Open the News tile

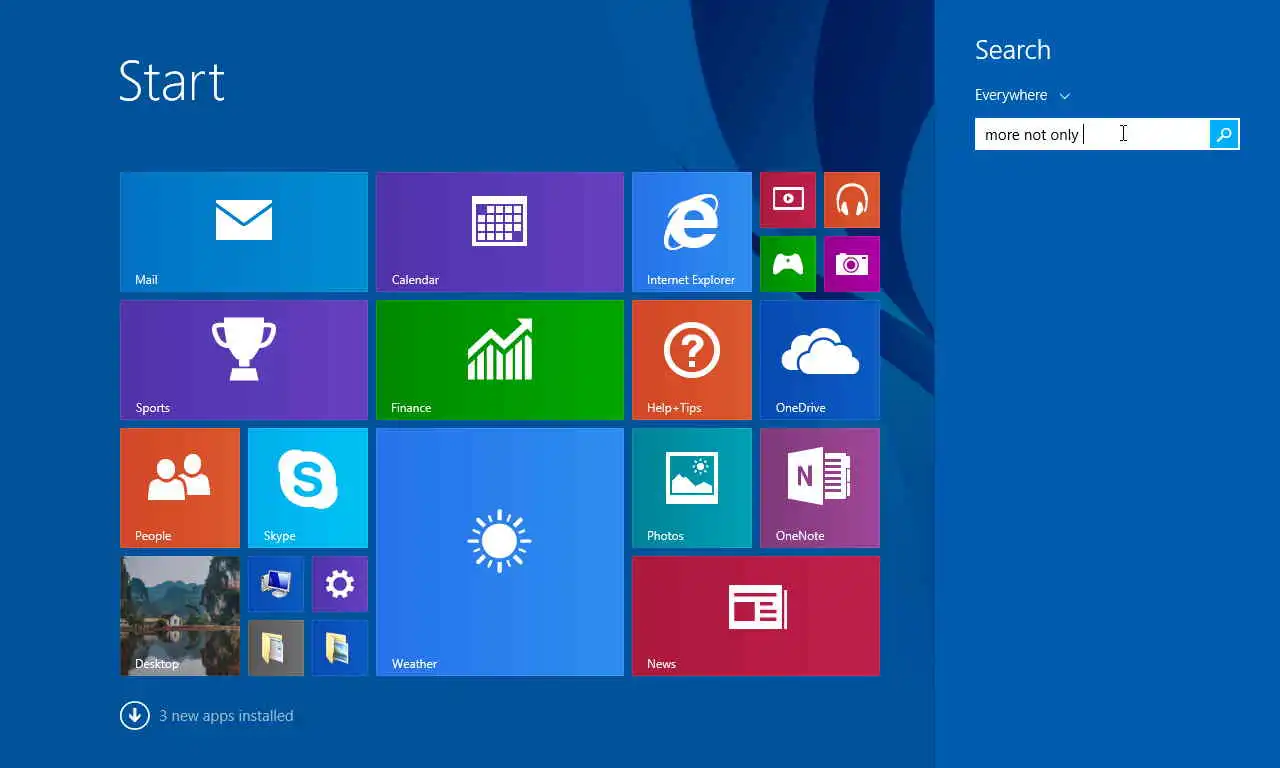pyautogui.click(x=756, y=616)
